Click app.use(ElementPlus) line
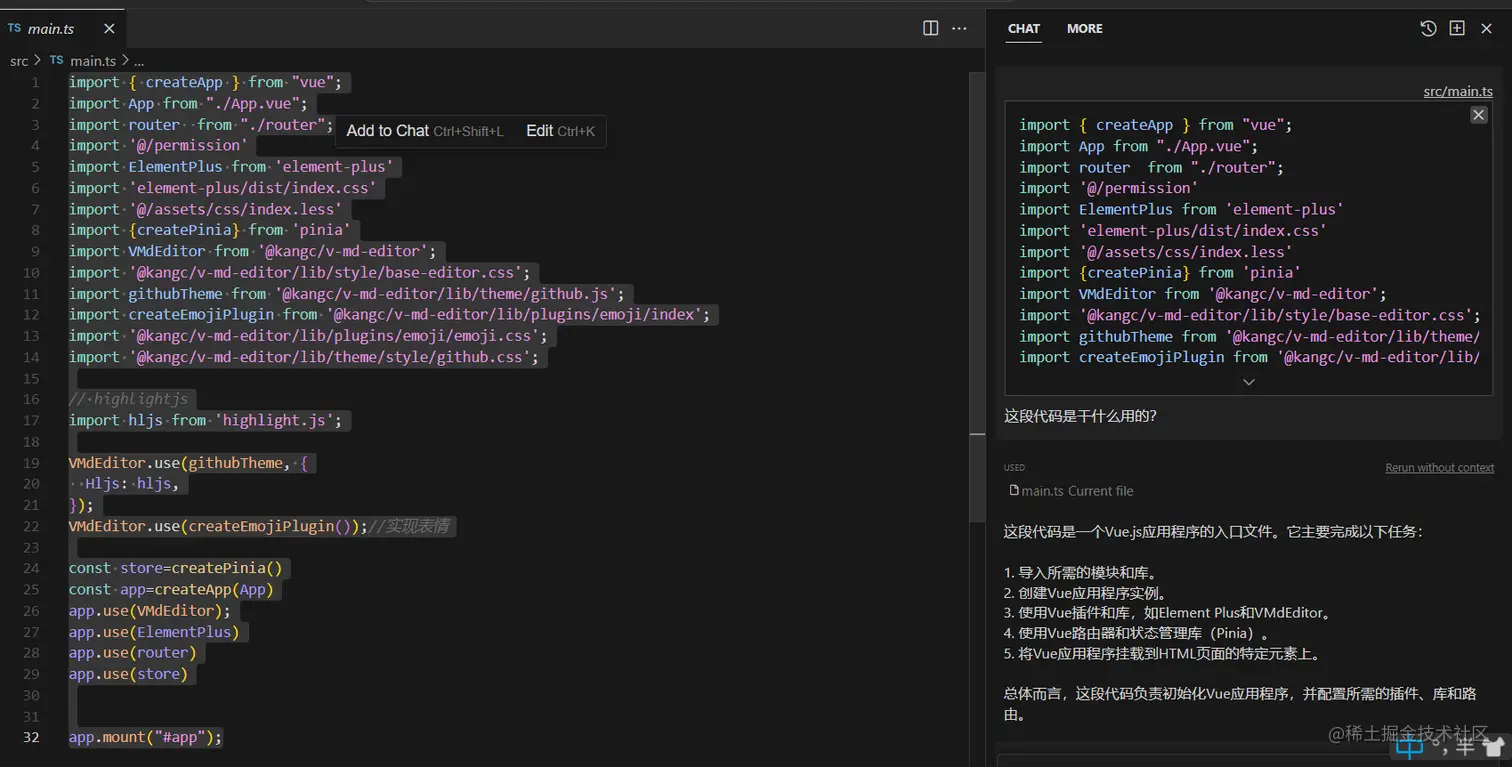Screen dimensions: 1512x767 click(x=154, y=632)
